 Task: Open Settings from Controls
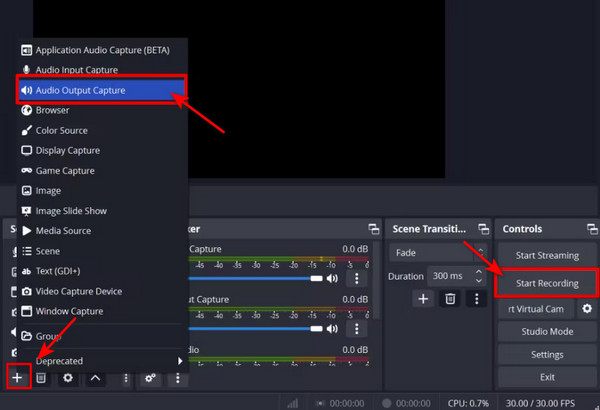[547, 354]
